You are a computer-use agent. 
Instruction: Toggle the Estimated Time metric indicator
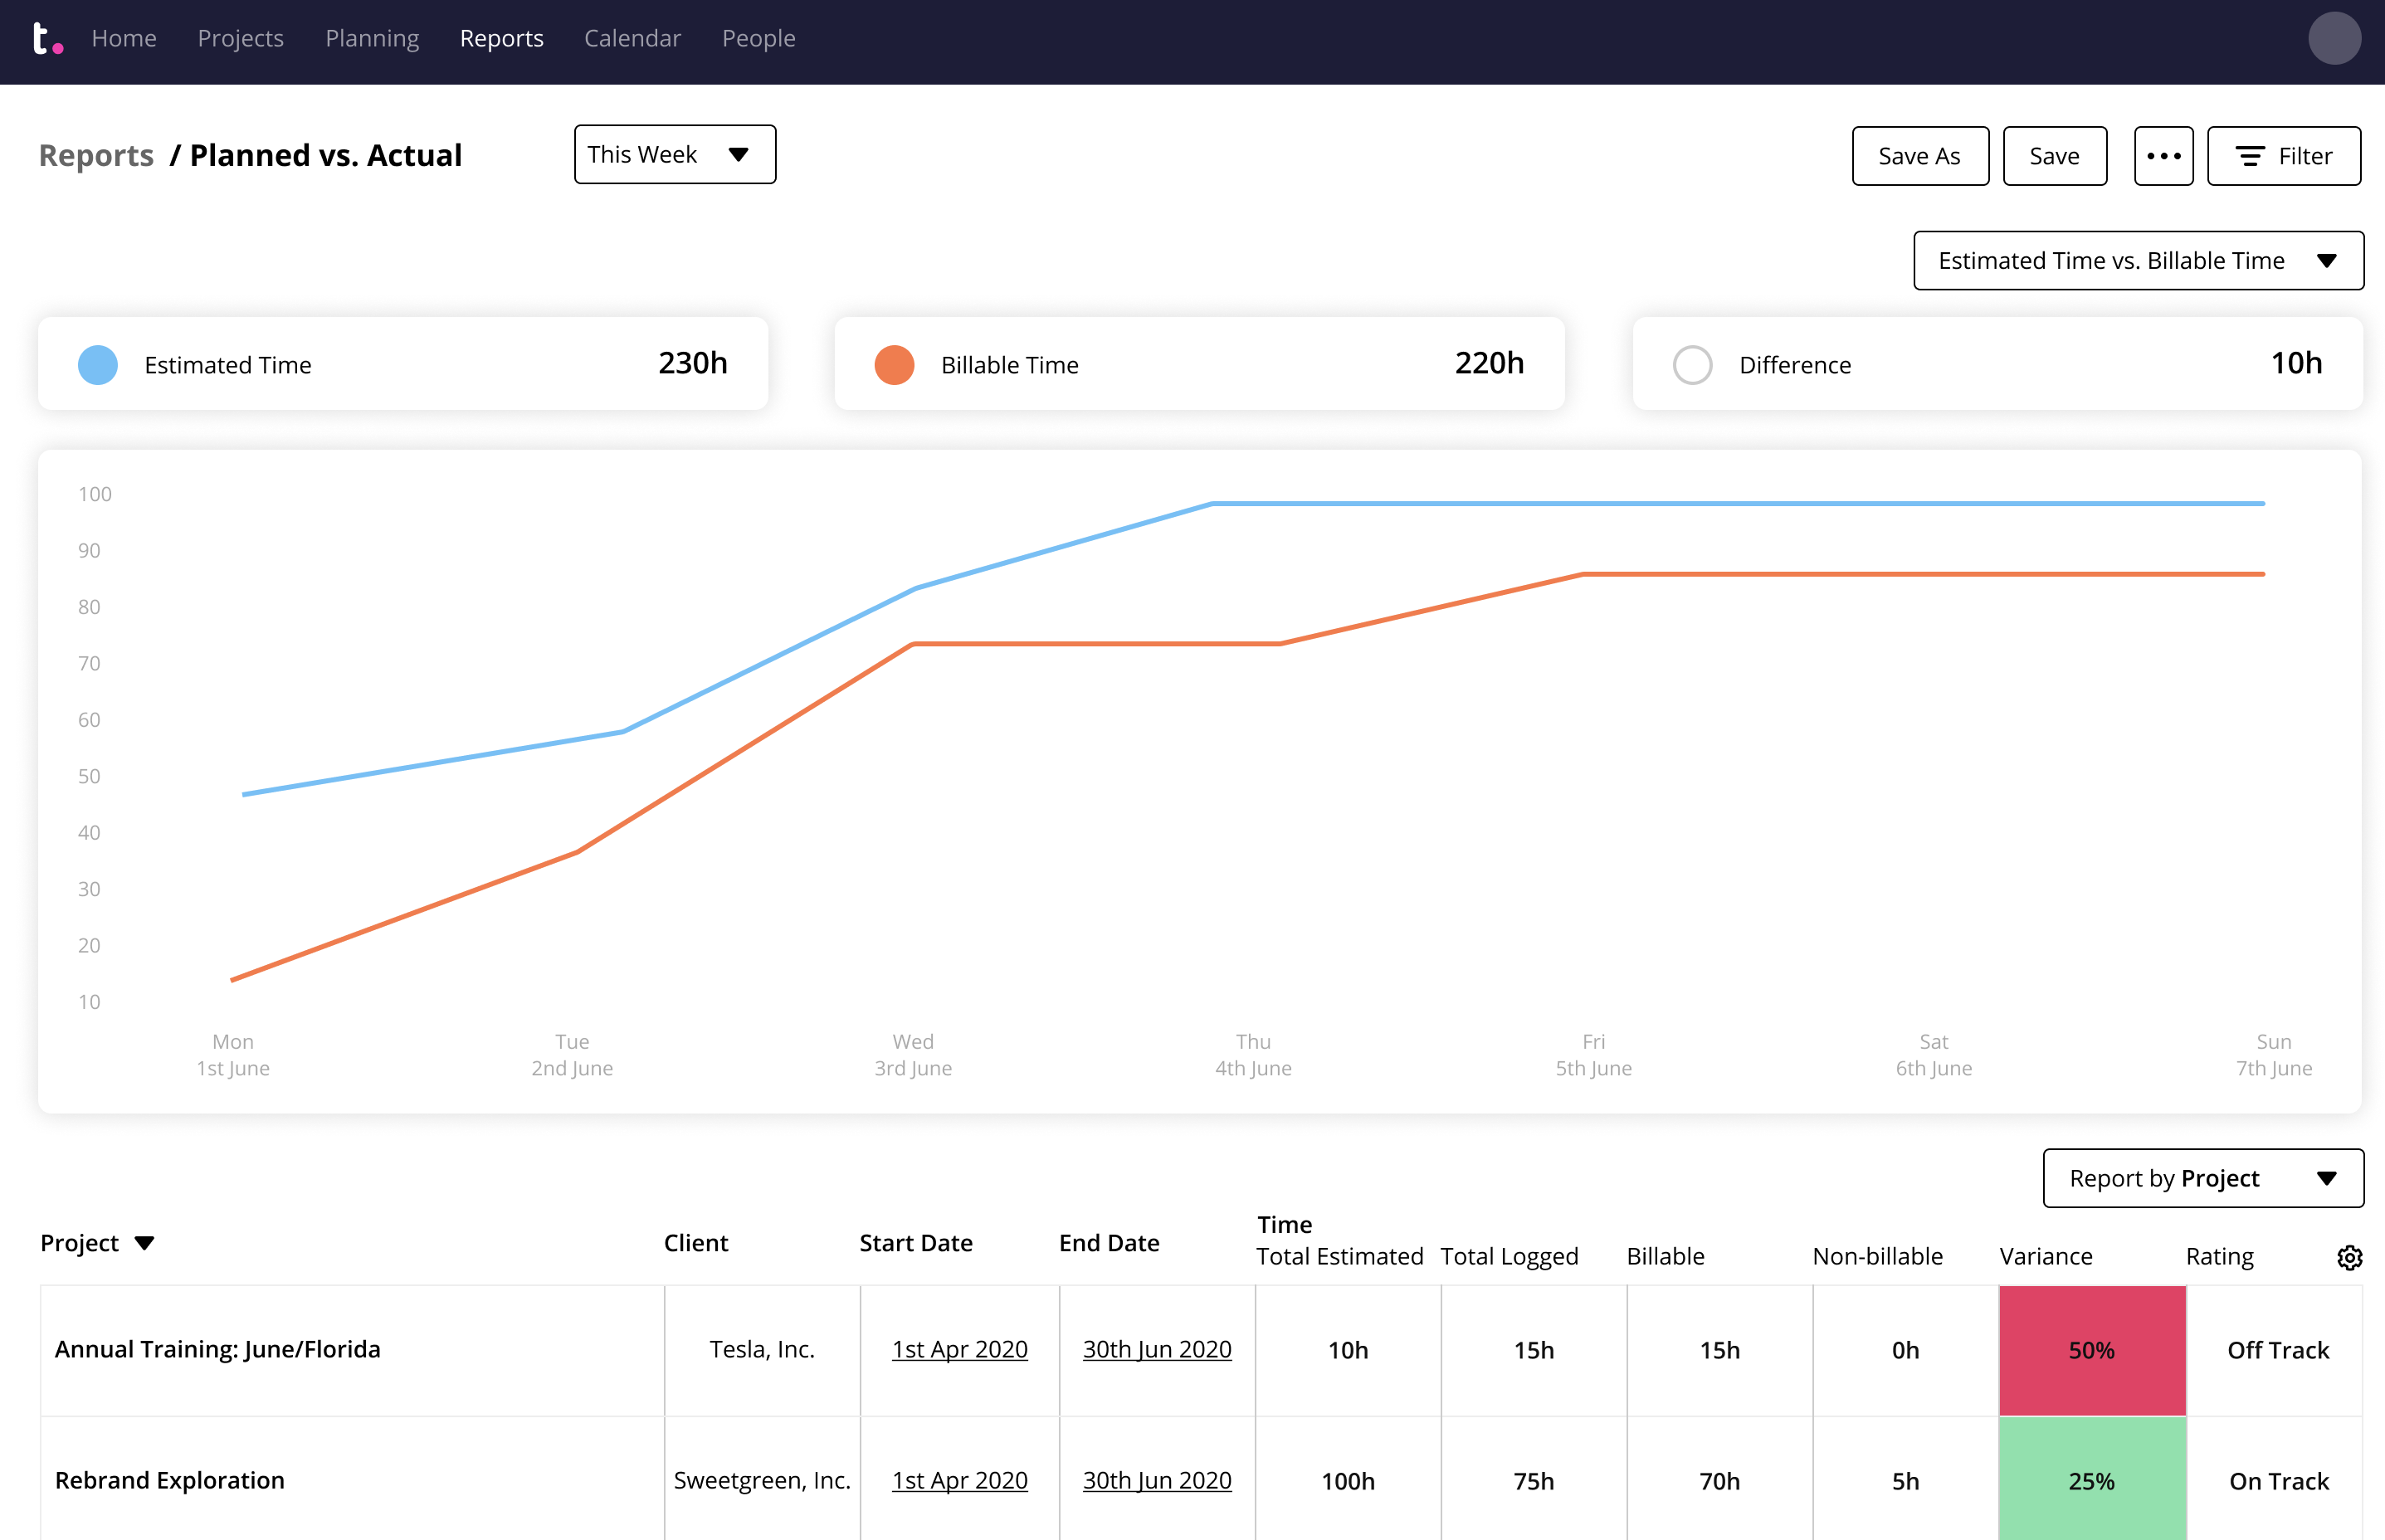[x=100, y=363]
